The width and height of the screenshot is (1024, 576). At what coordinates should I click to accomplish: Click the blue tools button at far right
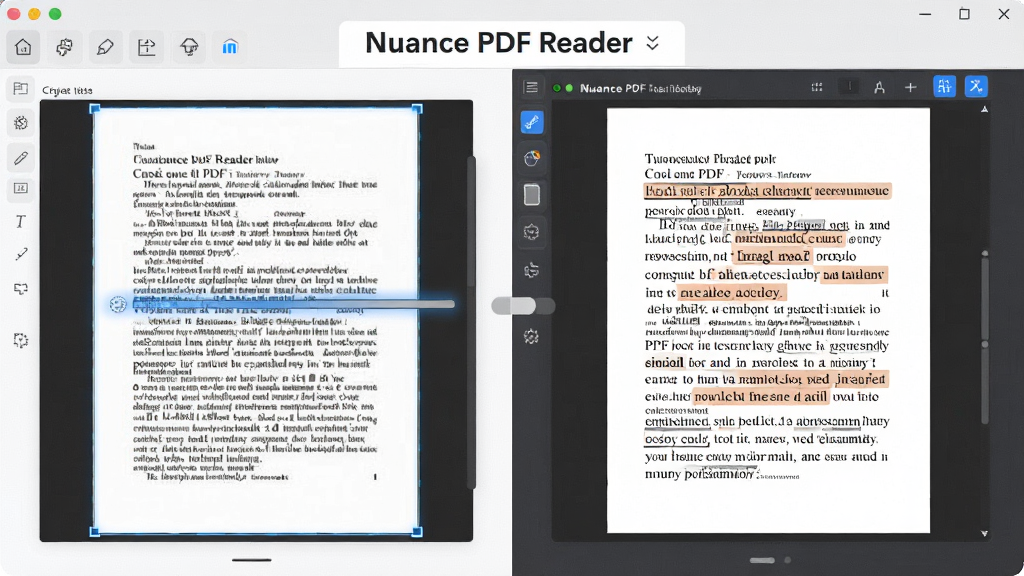point(976,86)
